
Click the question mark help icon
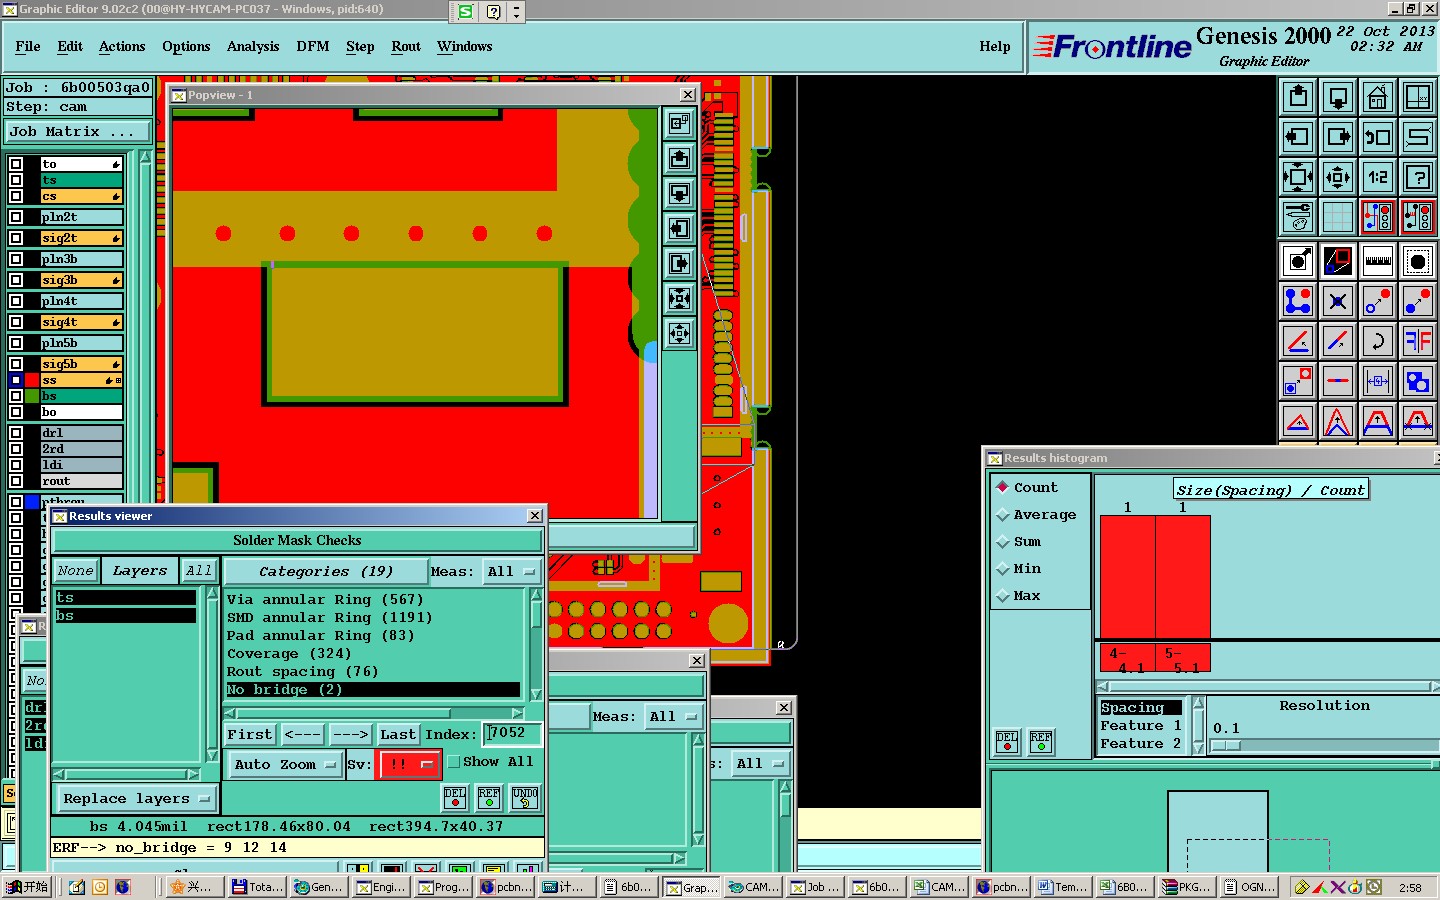[1418, 177]
